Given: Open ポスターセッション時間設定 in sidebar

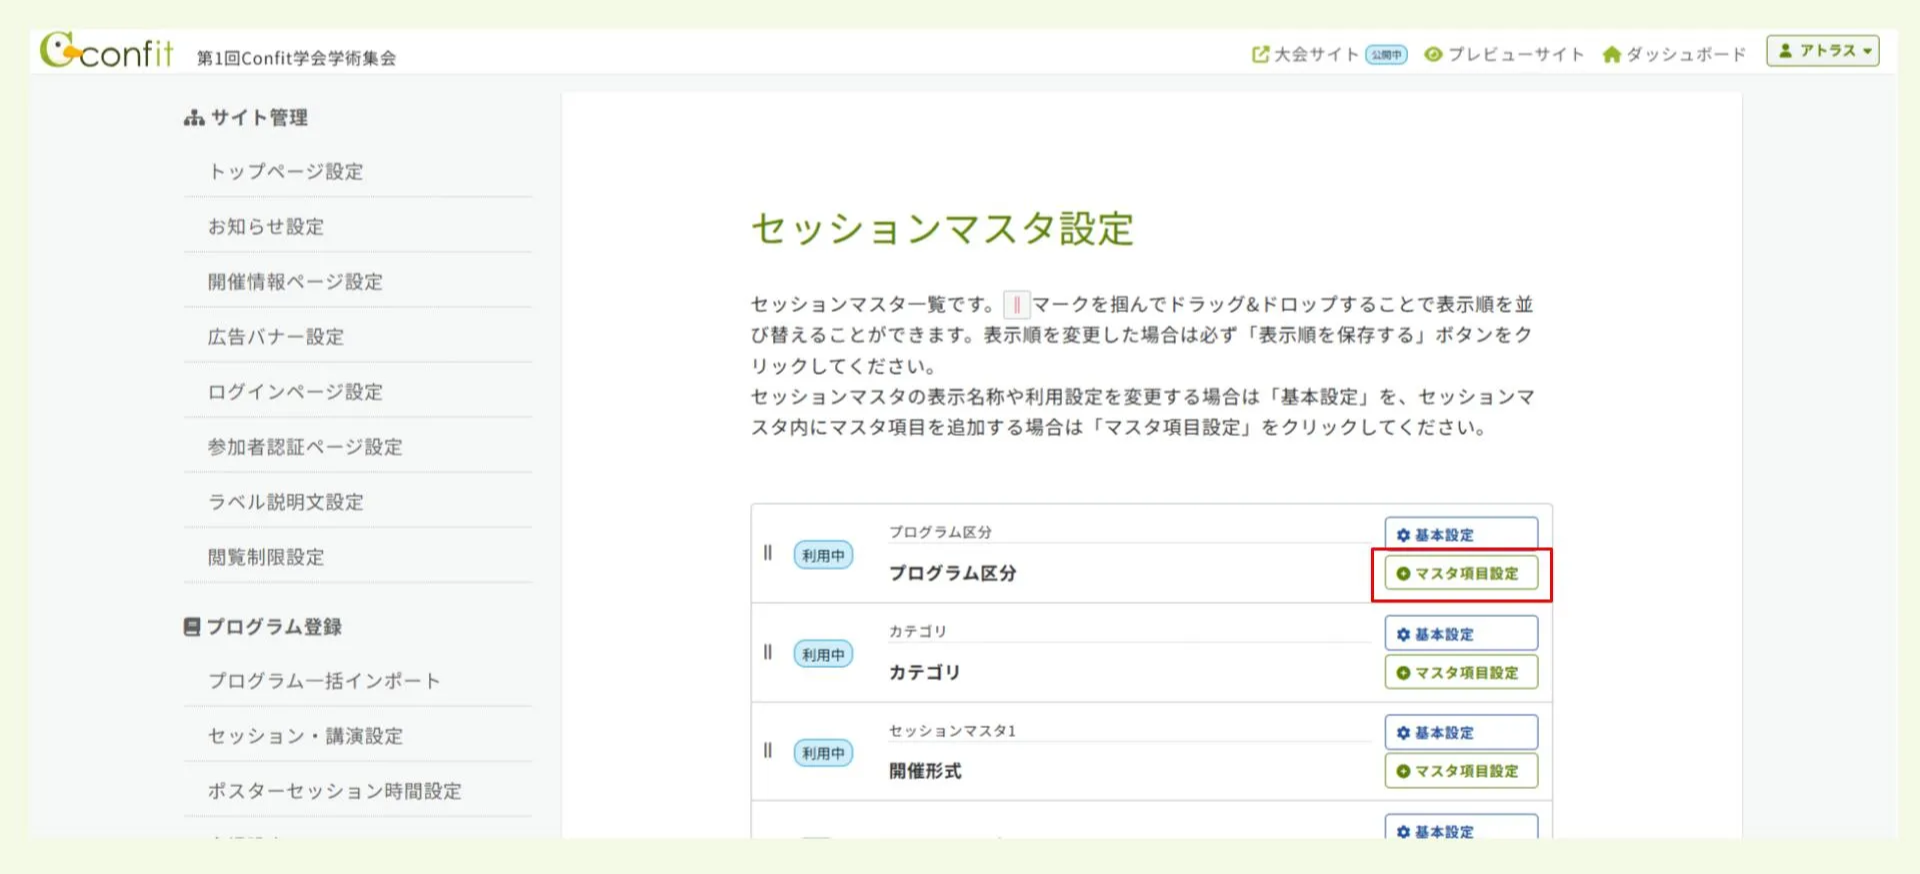Looking at the screenshot, I should (x=334, y=790).
